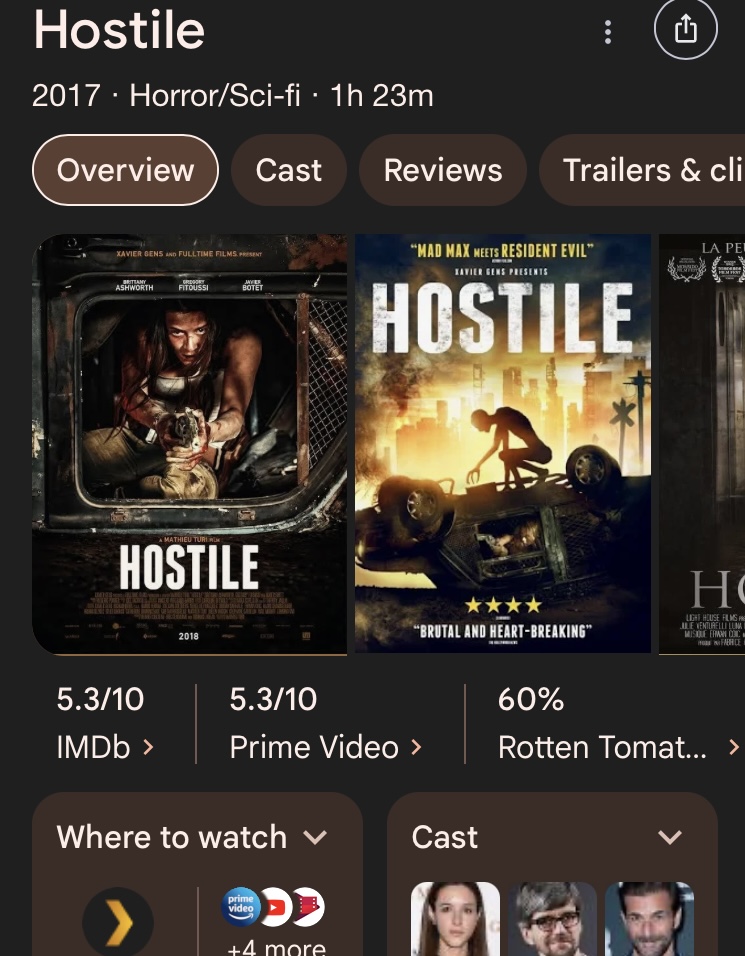Image resolution: width=745 pixels, height=956 pixels.
Task: Open the cast photo of the smiling bearded man
Action: 649,919
